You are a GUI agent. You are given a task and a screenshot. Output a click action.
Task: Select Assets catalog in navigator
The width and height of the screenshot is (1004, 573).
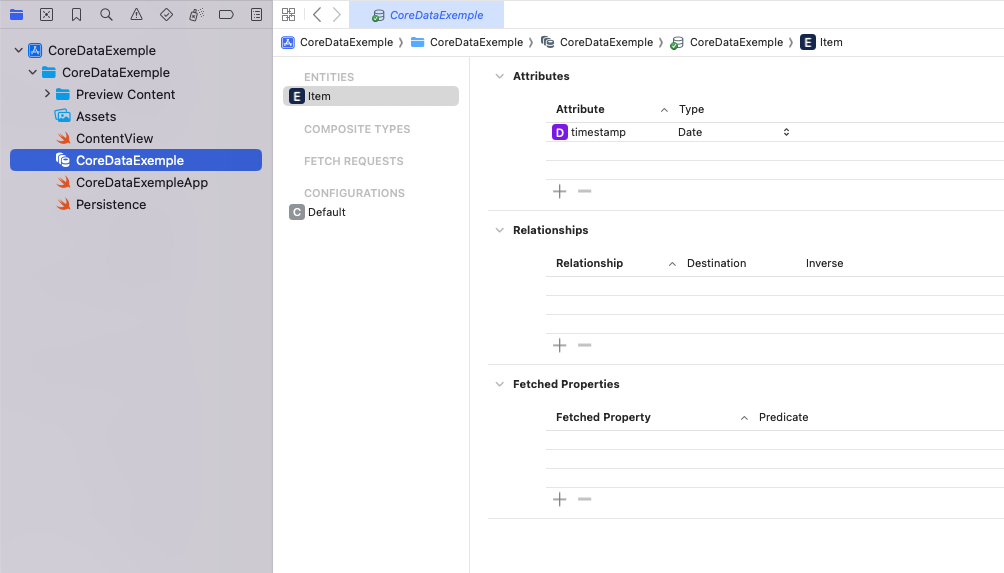pyautogui.click(x=96, y=117)
